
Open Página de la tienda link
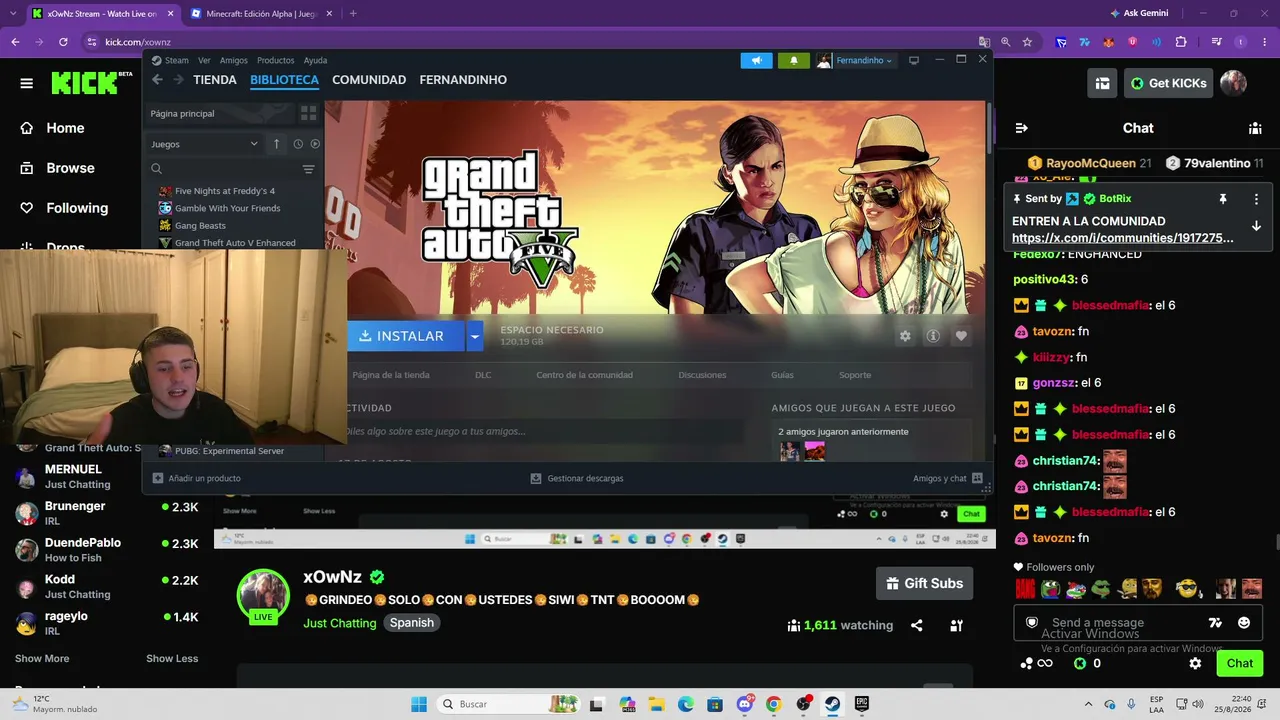point(391,375)
